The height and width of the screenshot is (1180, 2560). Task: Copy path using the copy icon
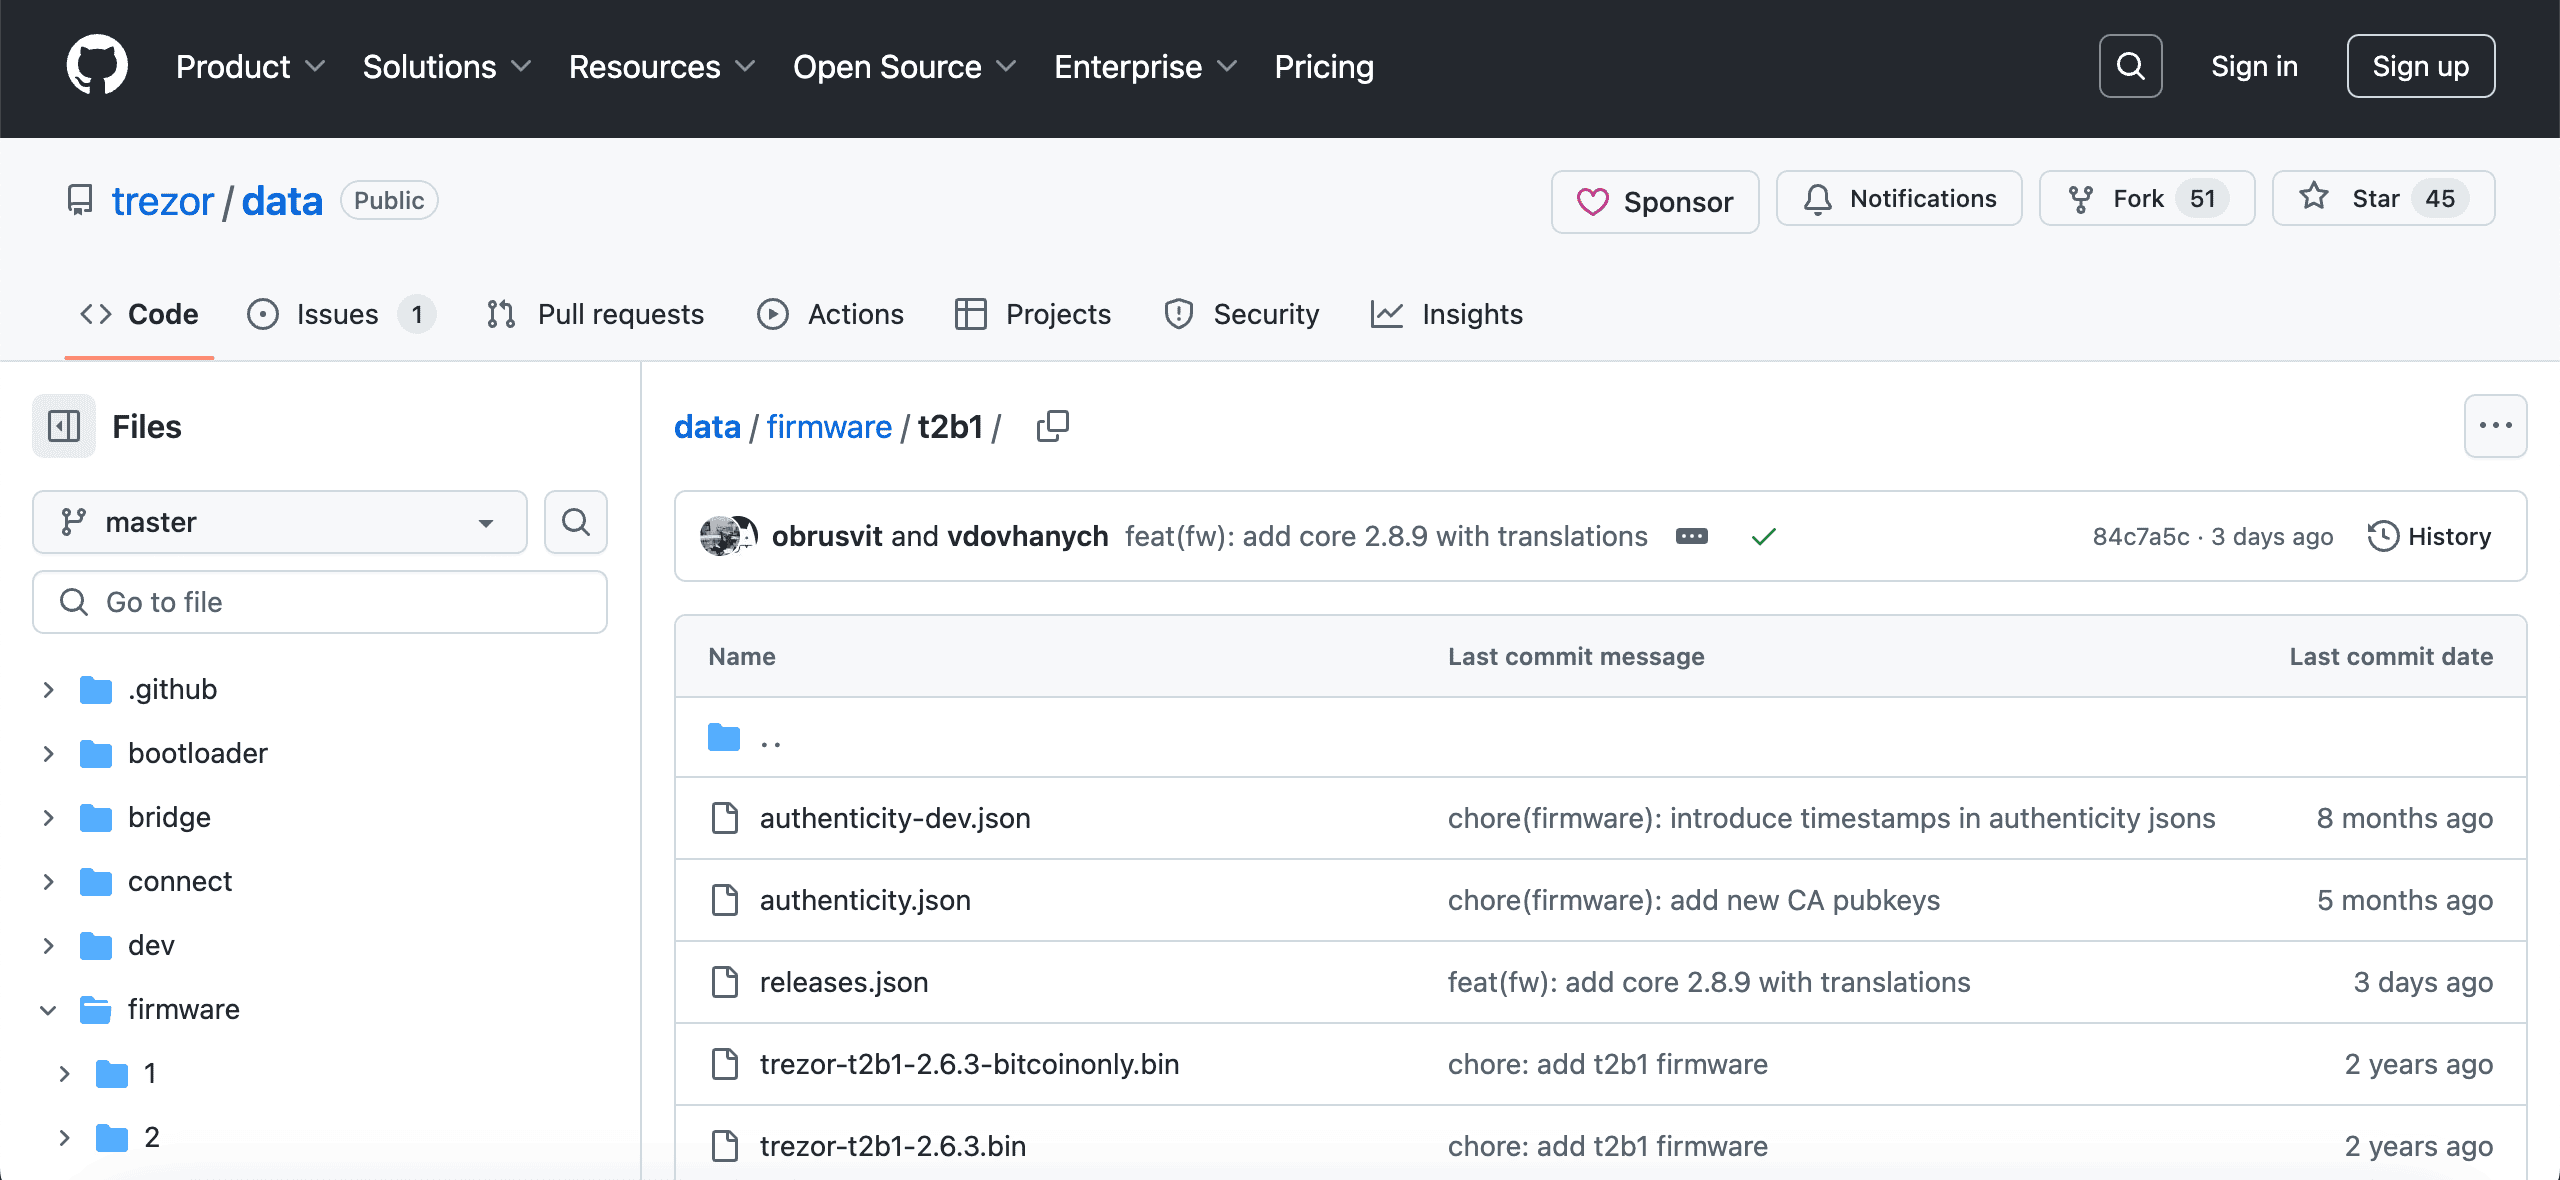point(1052,427)
